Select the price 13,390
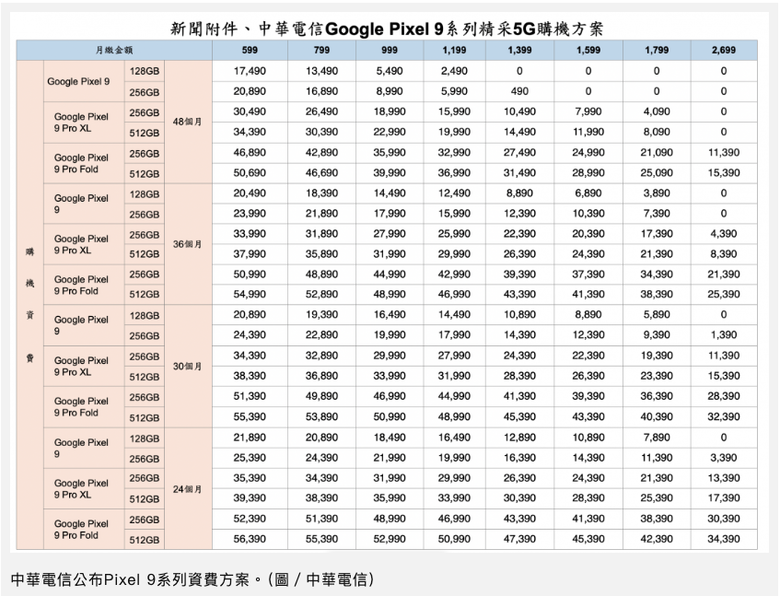The height and width of the screenshot is (596, 780). (724, 478)
